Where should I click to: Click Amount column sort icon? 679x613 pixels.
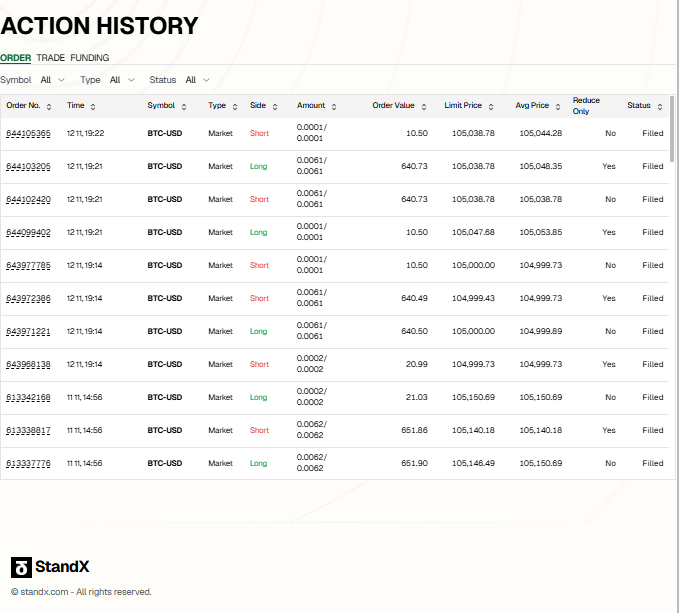[334, 106]
